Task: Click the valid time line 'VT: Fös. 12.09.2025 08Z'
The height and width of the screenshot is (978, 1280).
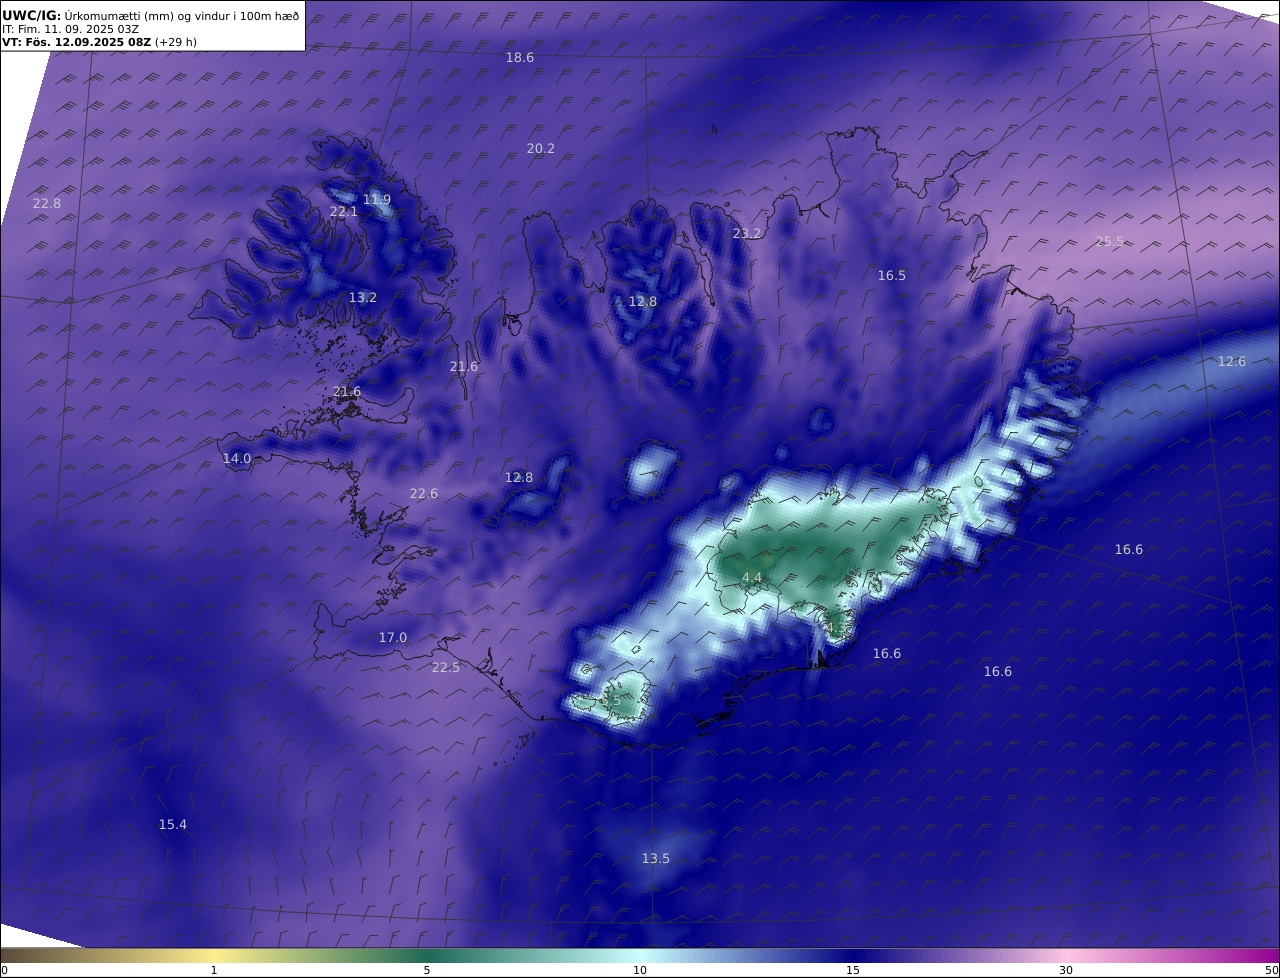Action: point(76,42)
